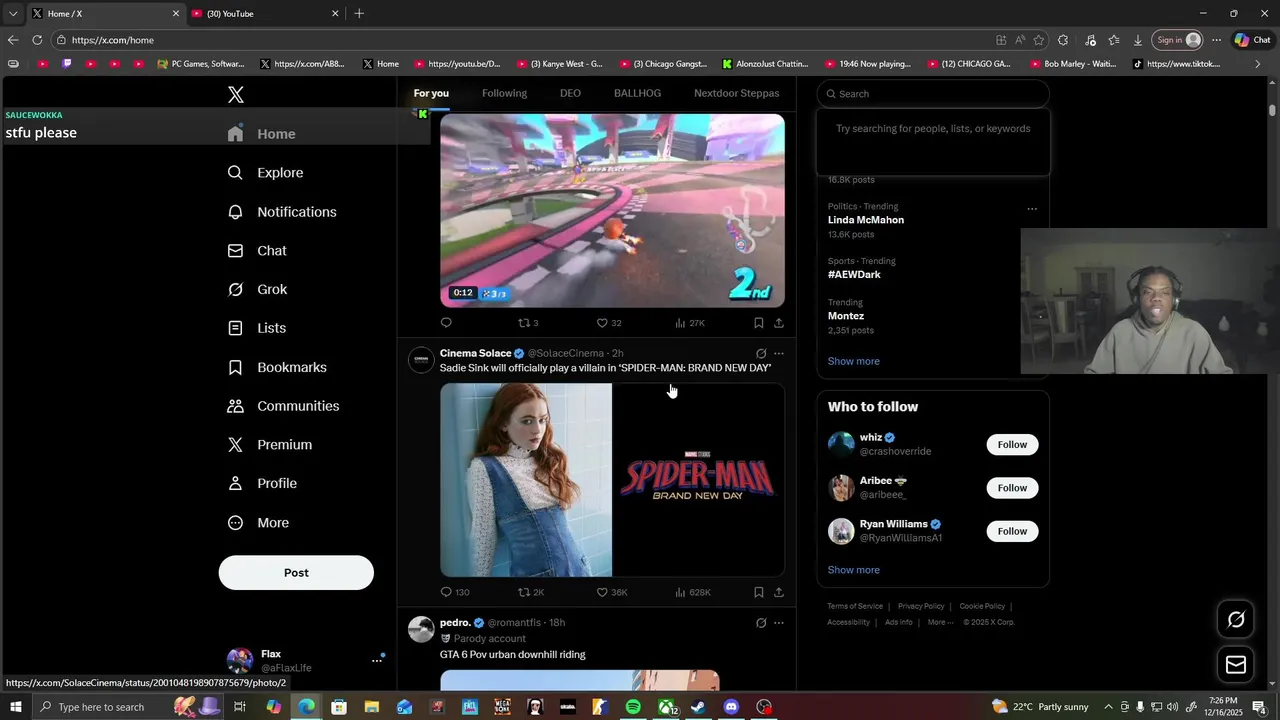
Task: Open the #AEWDark trending topic
Action: (x=854, y=275)
